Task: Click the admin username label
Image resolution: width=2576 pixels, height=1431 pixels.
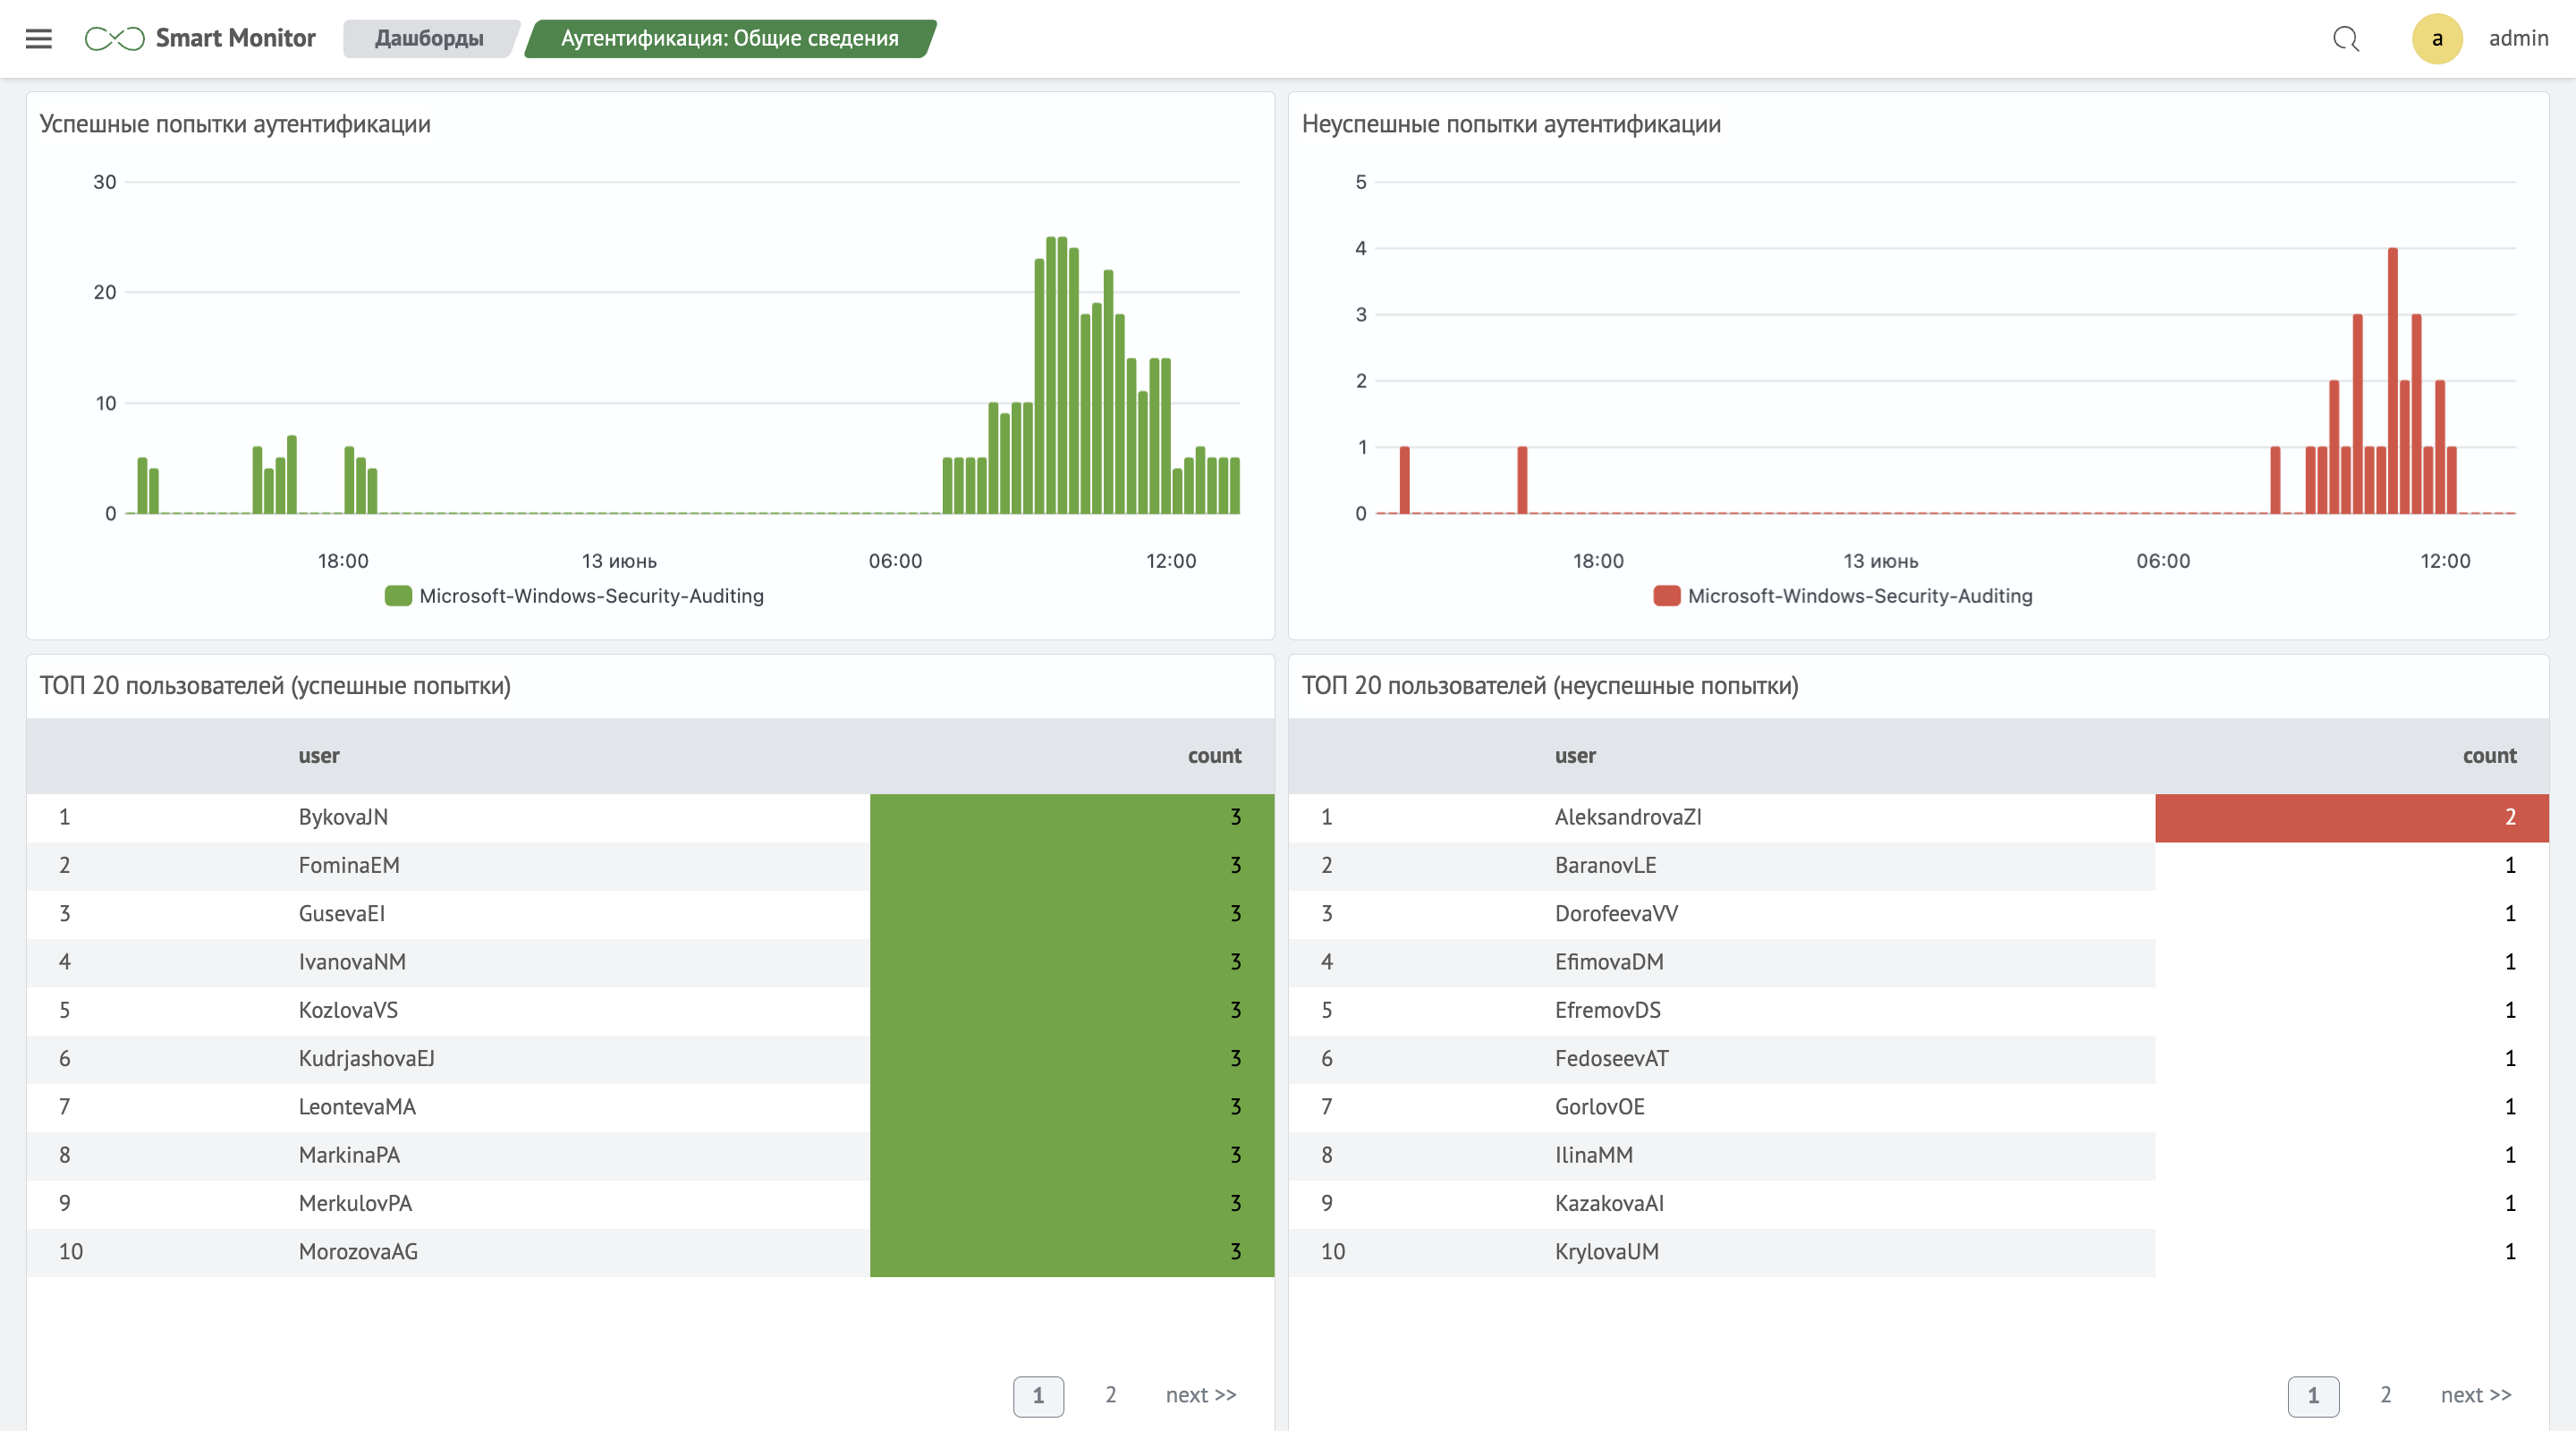Action: 2517,38
